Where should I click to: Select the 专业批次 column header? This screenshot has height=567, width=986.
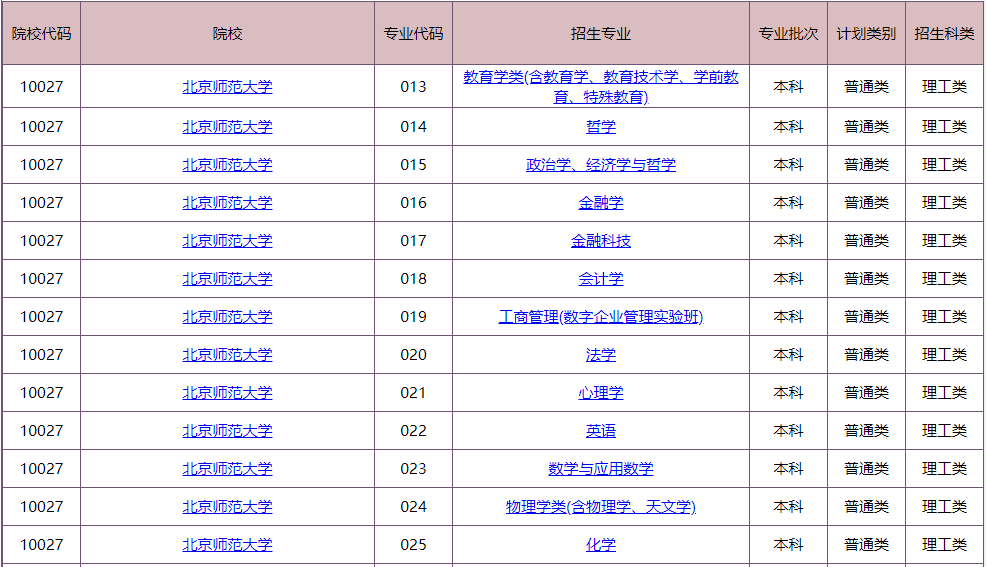(x=788, y=33)
